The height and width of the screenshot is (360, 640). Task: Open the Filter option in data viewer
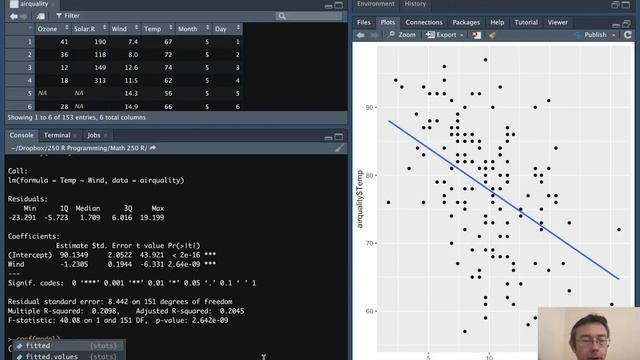(x=68, y=16)
